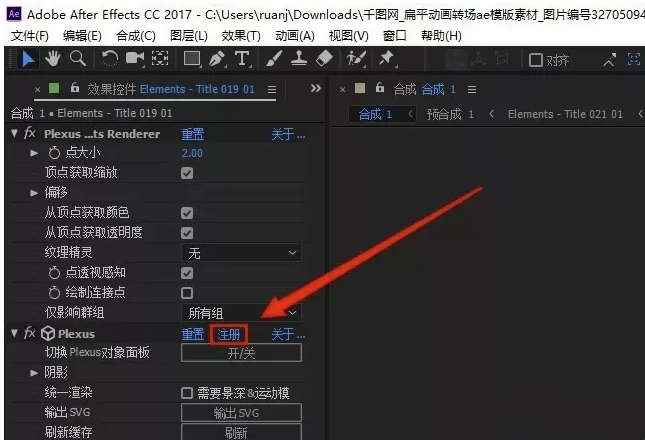Expand 阴影 property group
Image resolution: width=645 pixels, height=440 pixels.
click(x=34, y=373)
